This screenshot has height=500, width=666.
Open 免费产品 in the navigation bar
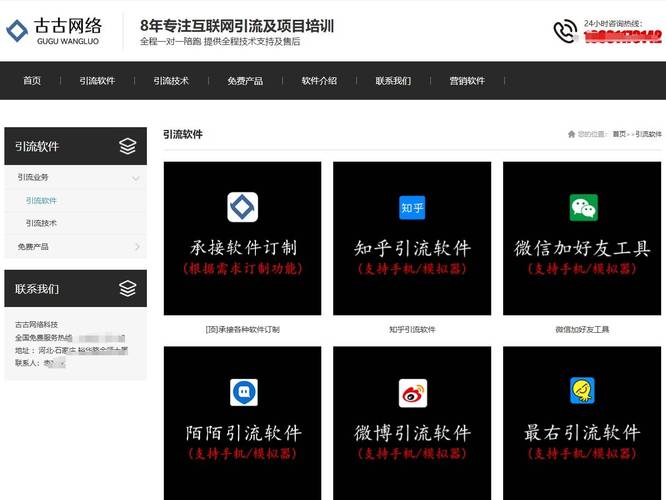245,81
